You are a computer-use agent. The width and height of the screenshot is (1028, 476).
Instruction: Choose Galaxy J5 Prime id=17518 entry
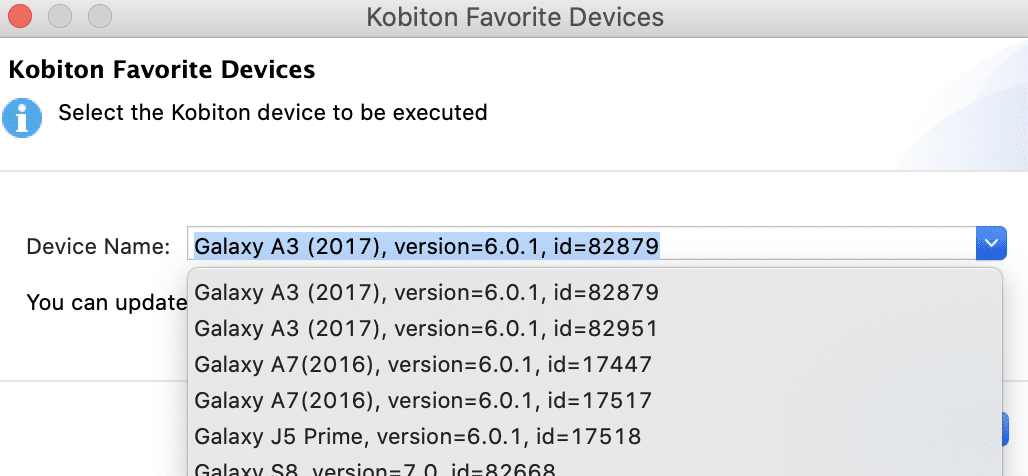pos(418,436)
